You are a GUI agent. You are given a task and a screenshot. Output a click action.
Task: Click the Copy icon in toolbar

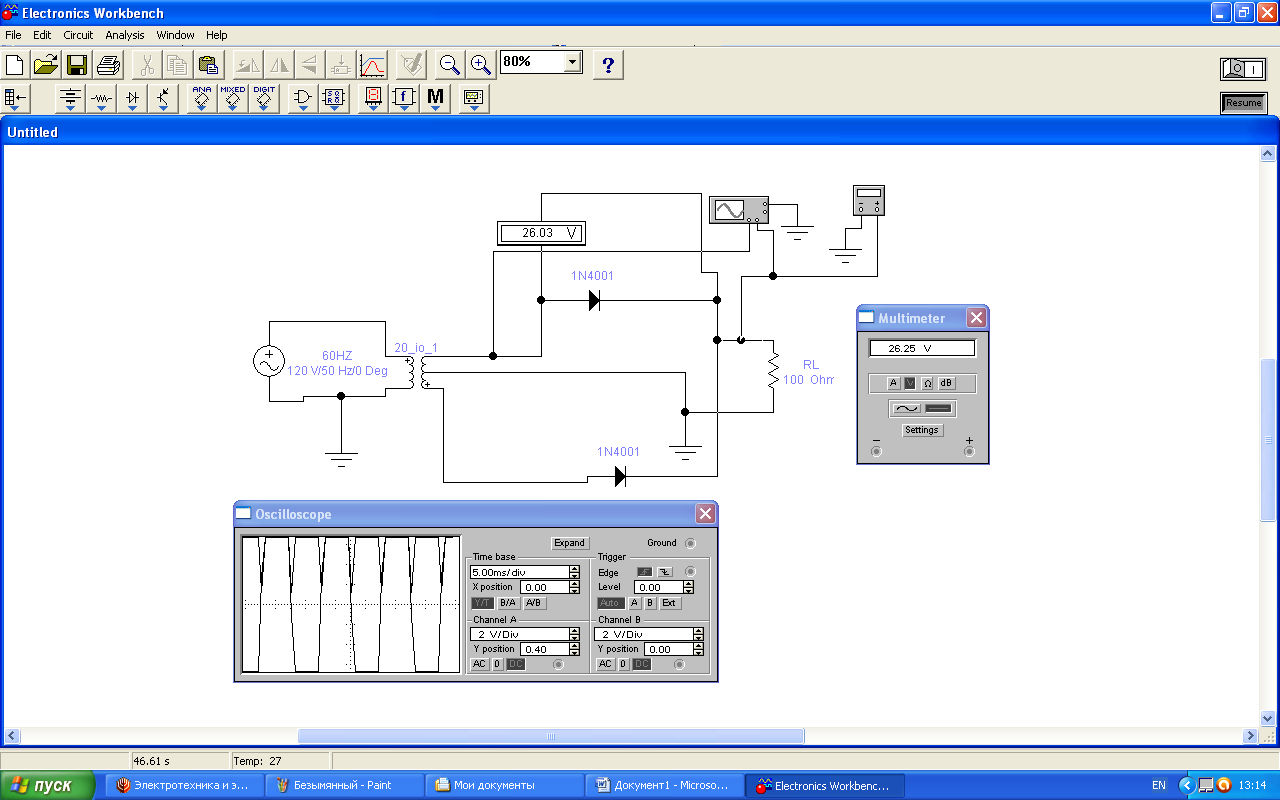pos(177,65)
